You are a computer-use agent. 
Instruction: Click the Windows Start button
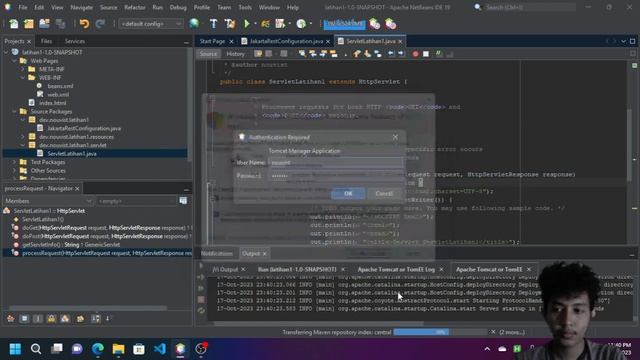[x=15, y=349]
